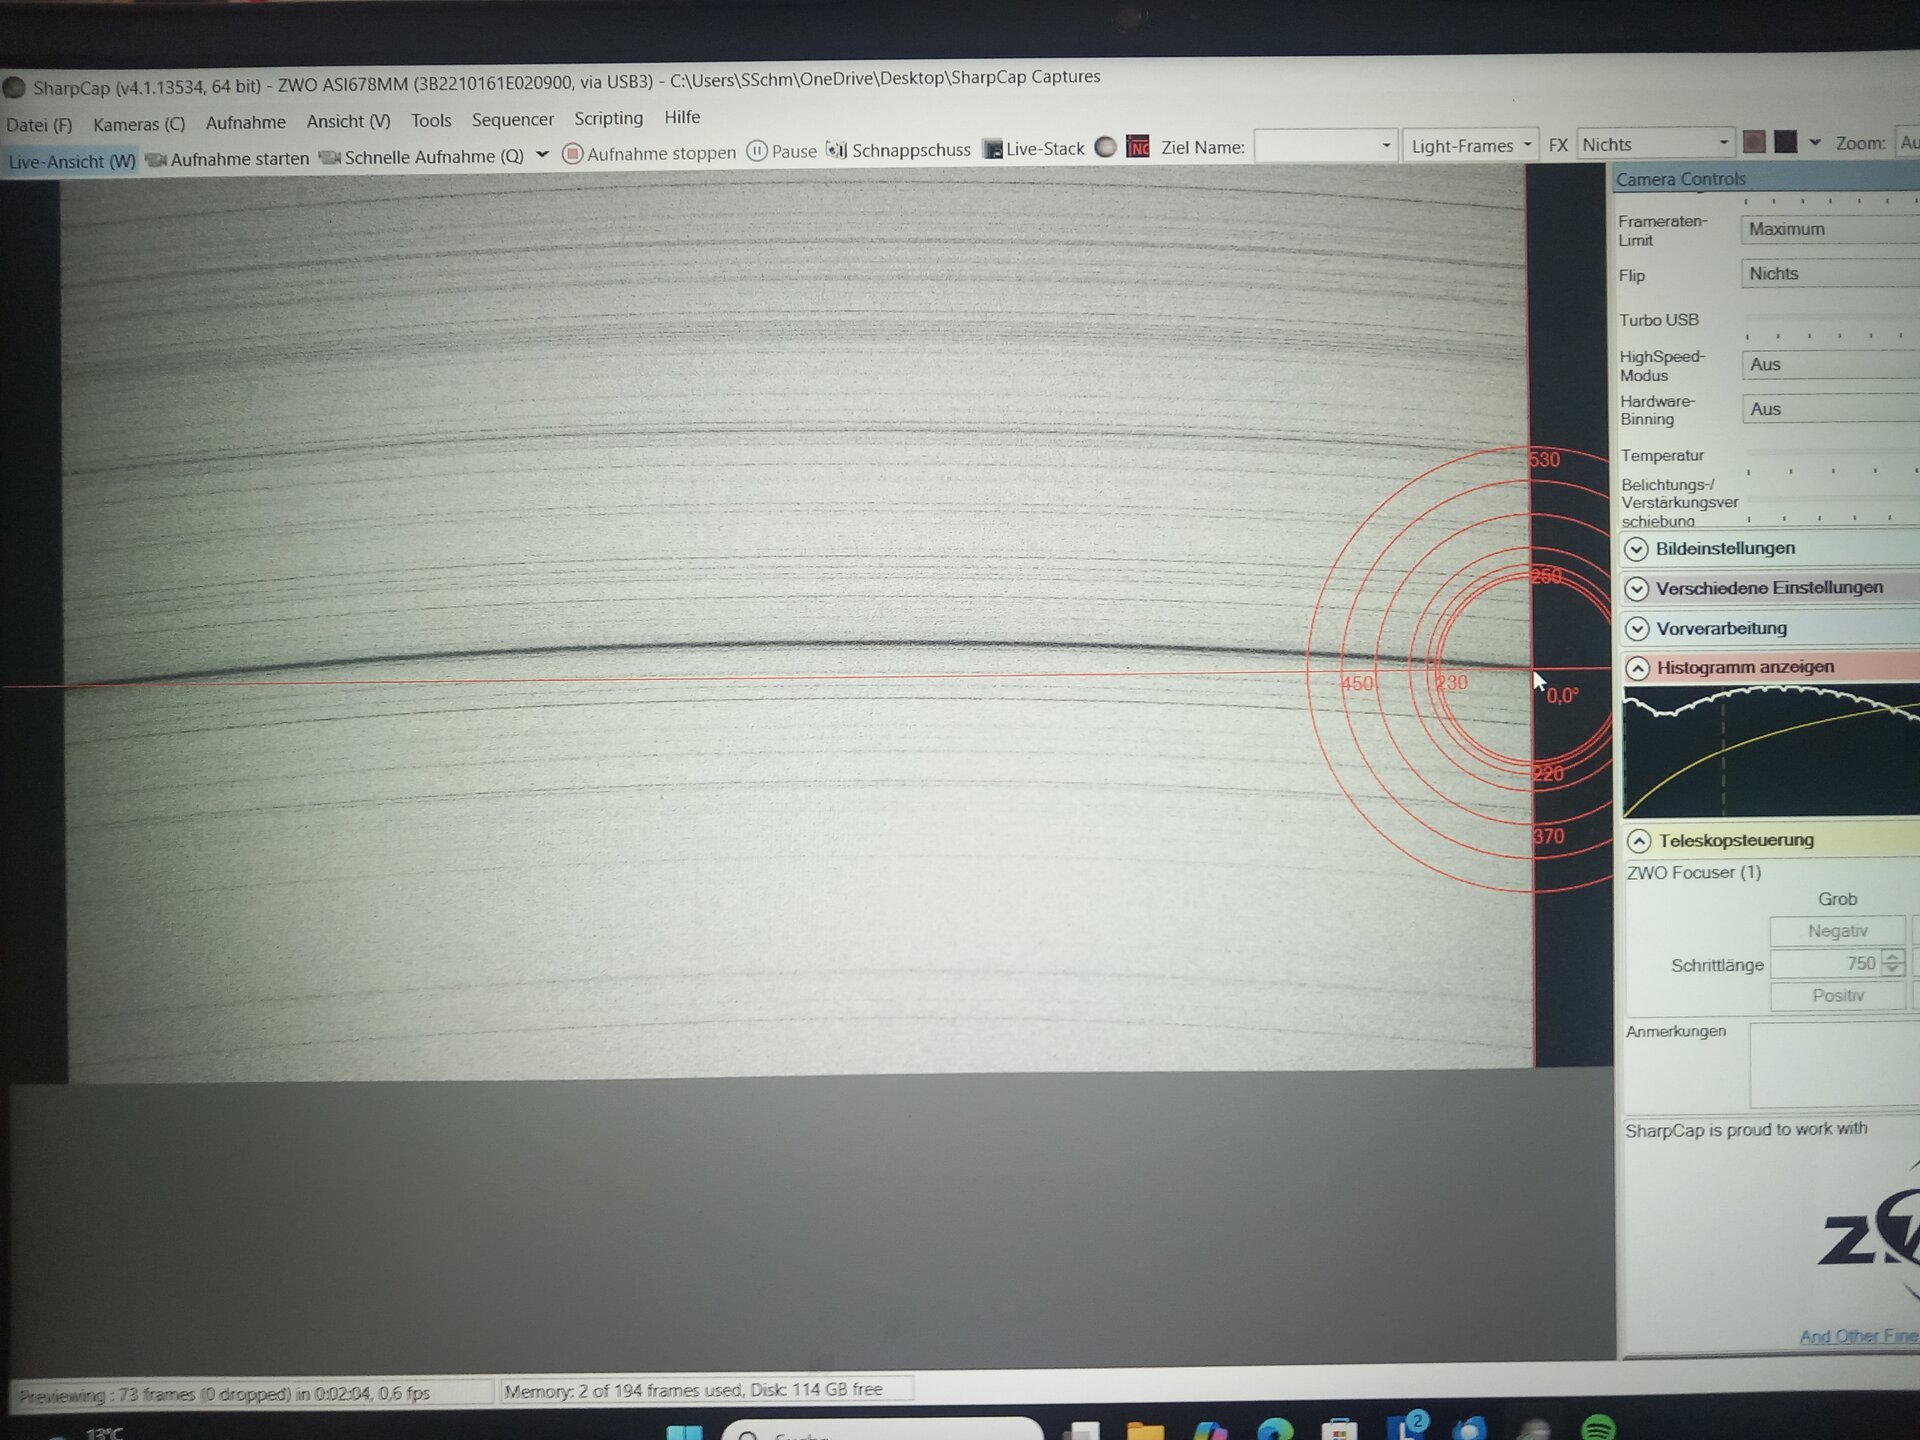Click the Schrittlänge value field 750
The height and width of the screenshot is (1440, 1920).
(1825, 964)
